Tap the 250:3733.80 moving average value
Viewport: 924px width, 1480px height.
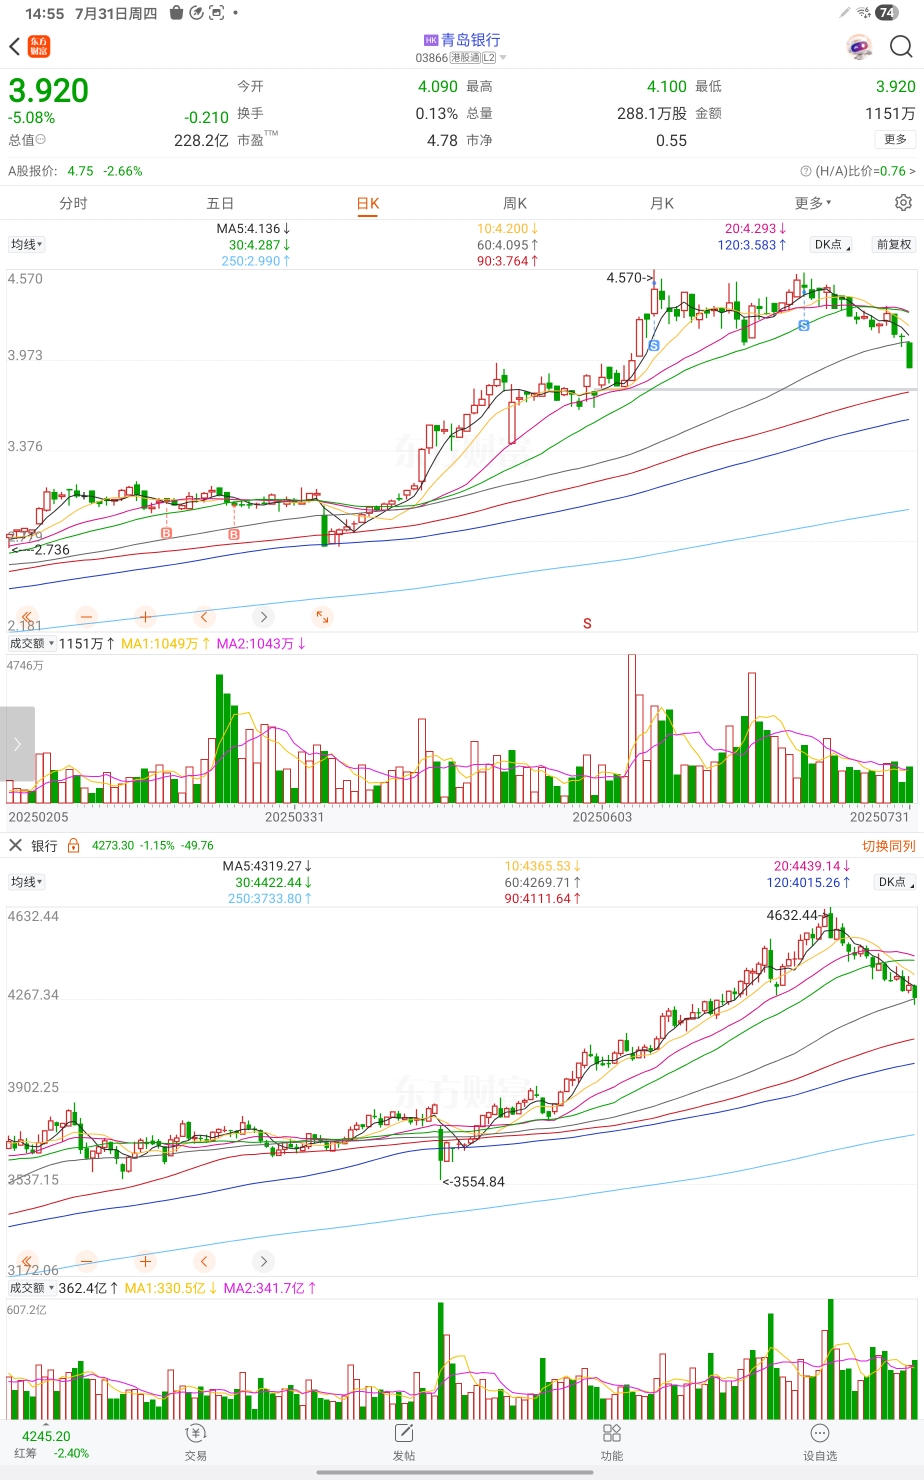click(270, 899)
